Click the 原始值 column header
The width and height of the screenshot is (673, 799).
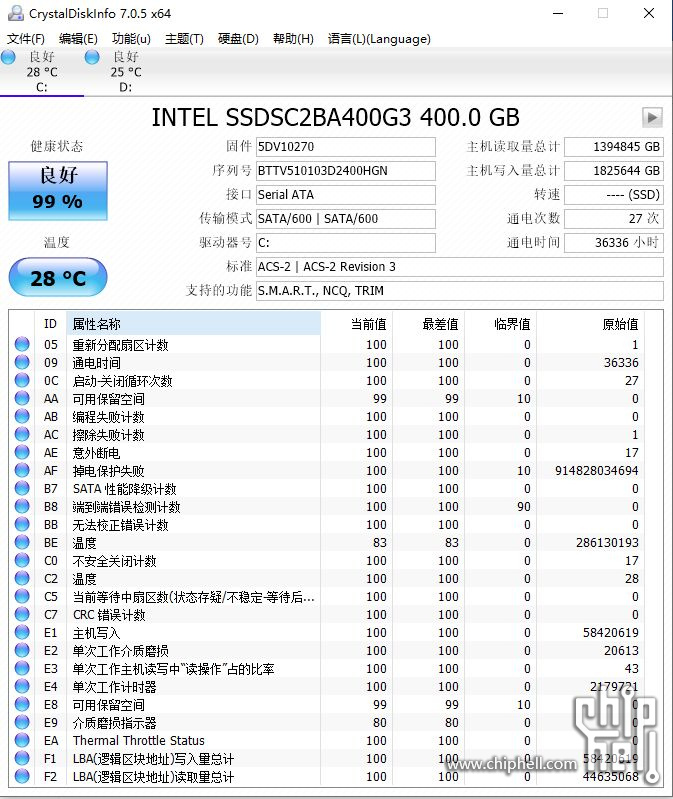590,324
